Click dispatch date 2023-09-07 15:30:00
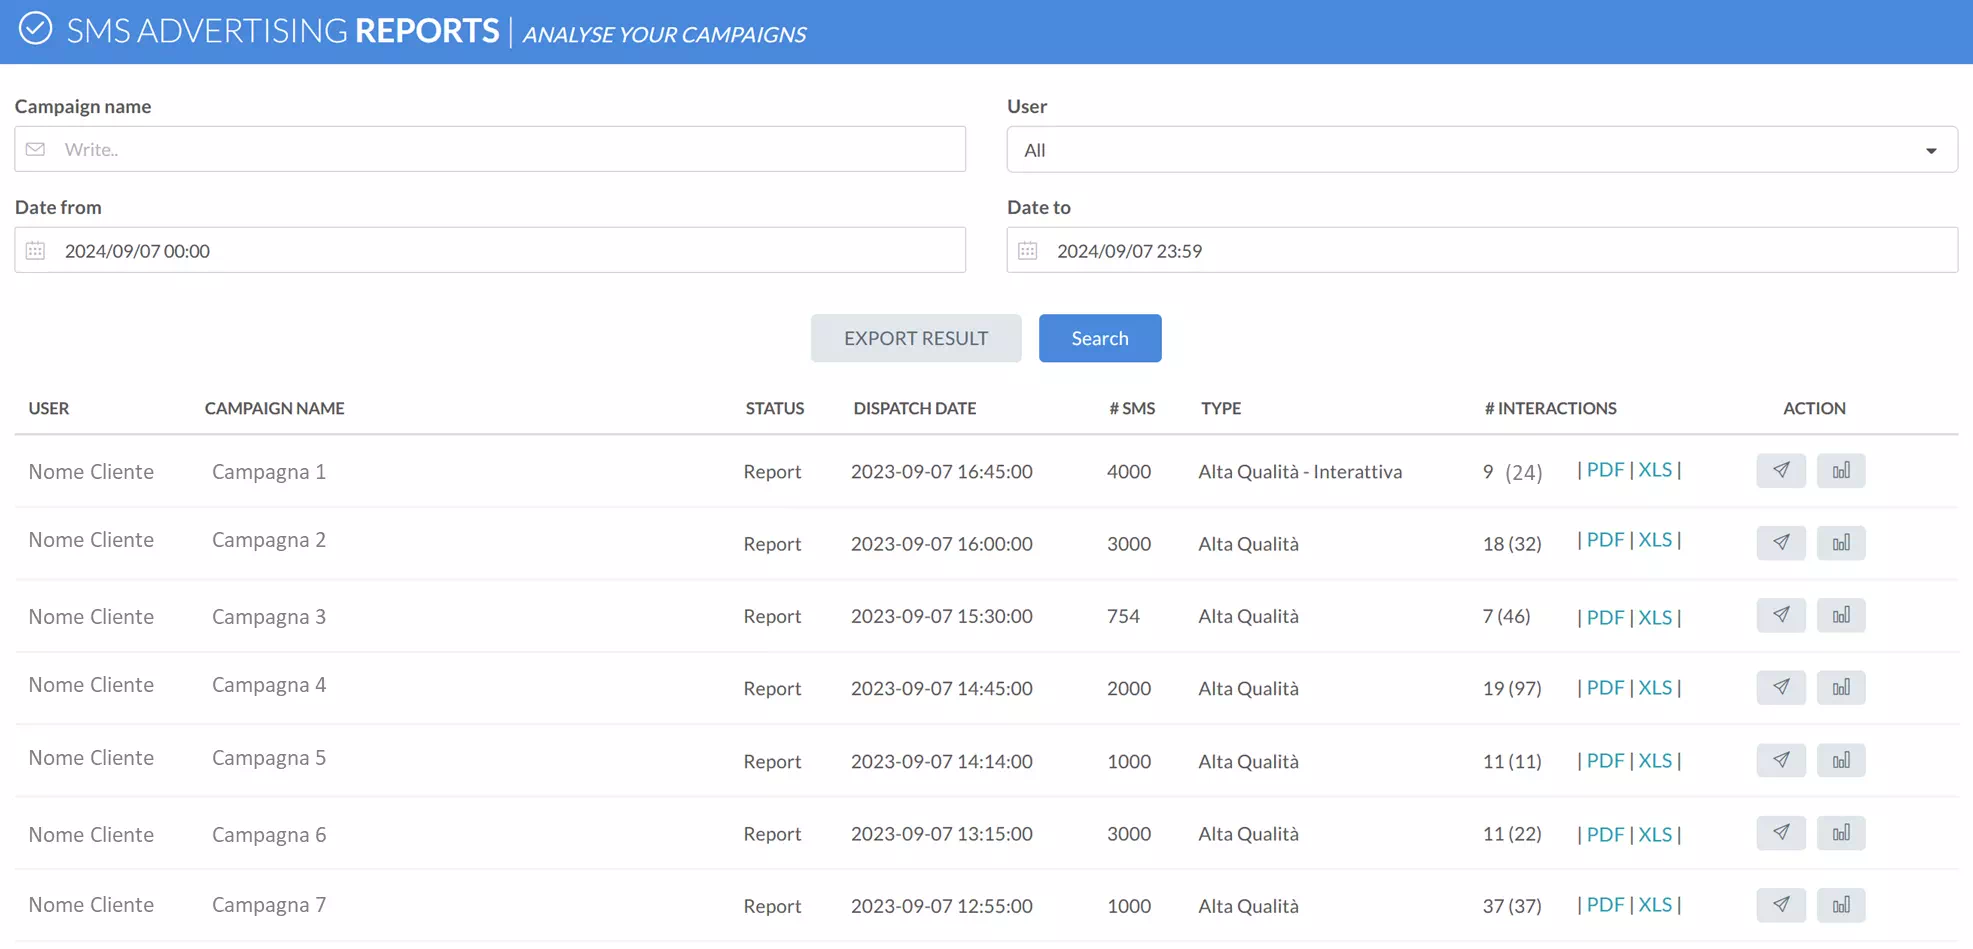1973x949 pixels. click(942, 616)
